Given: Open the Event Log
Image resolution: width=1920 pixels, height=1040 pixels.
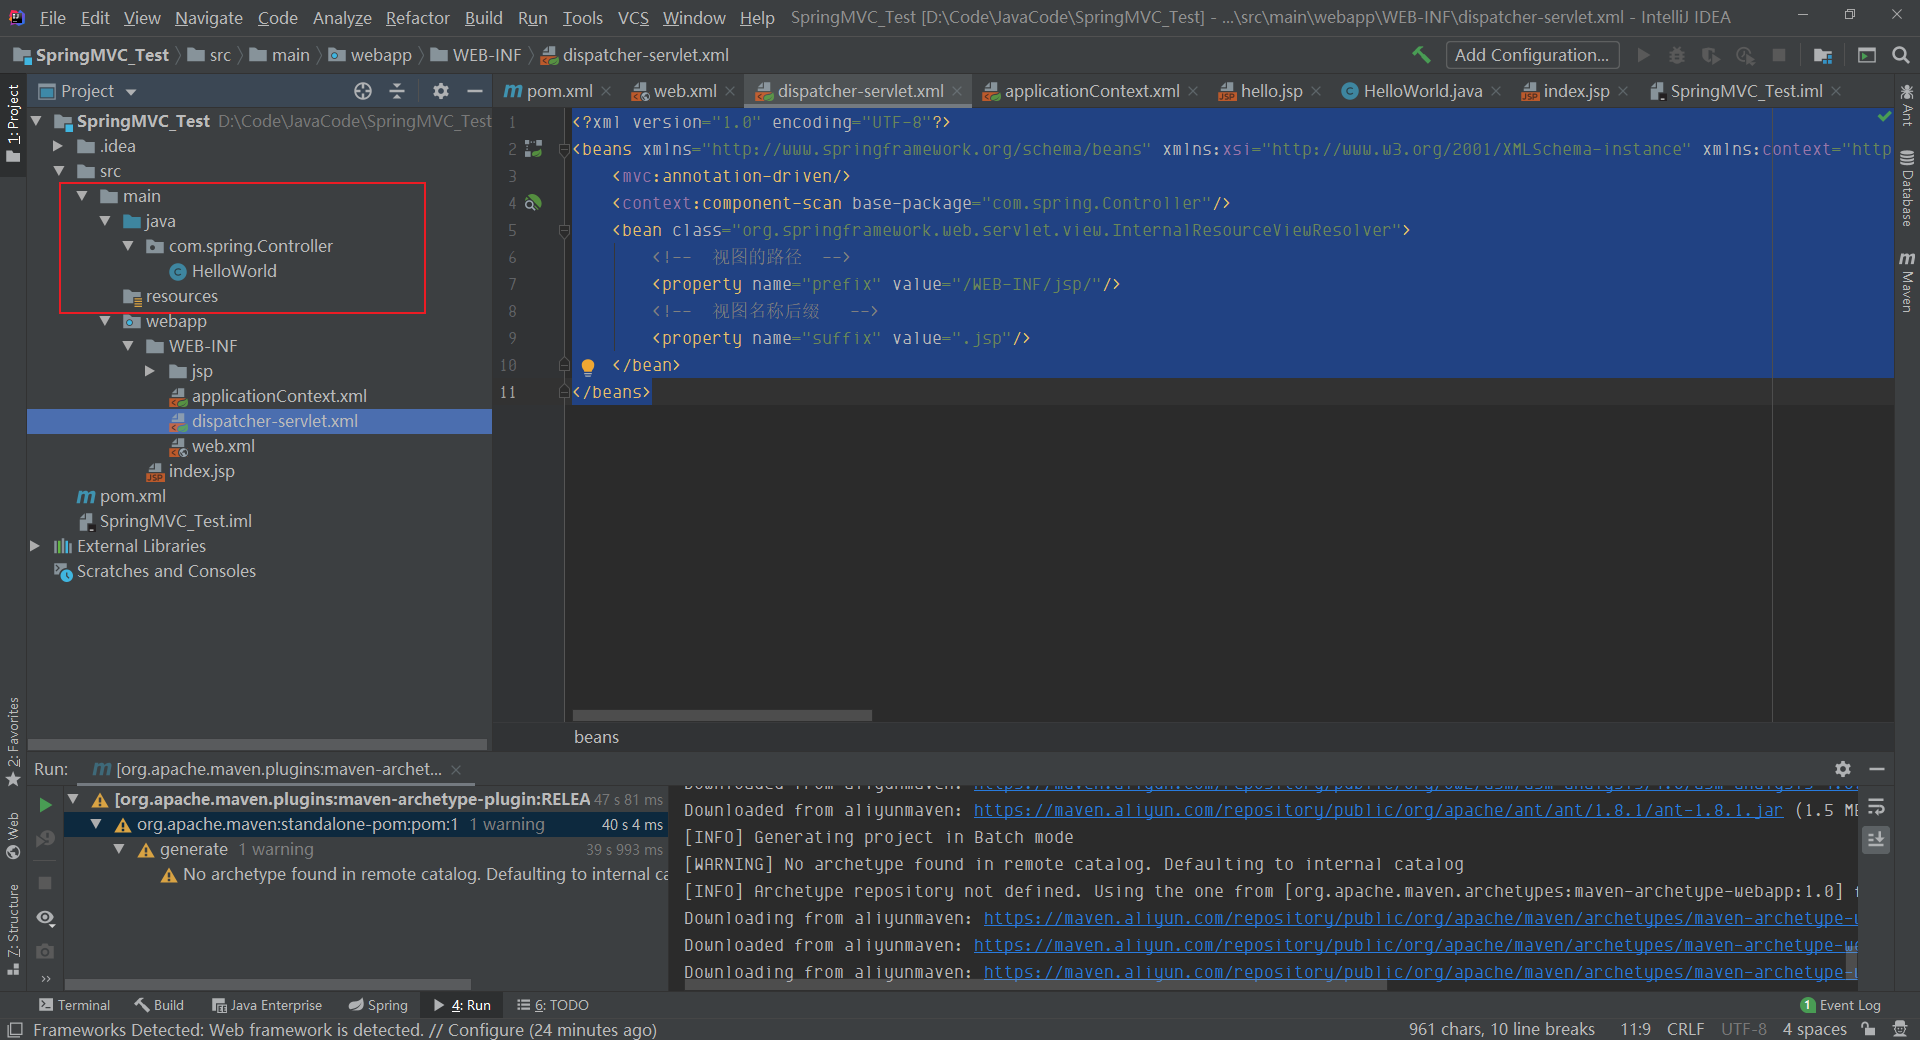Looking at the screenshot, I should (1840, 1005).
